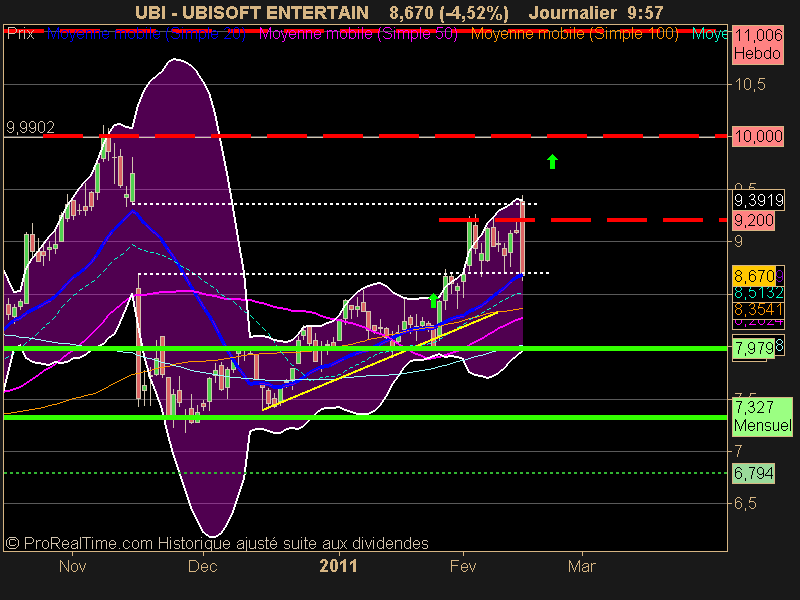Click the green 6,794 price tag

coord(754,473)
